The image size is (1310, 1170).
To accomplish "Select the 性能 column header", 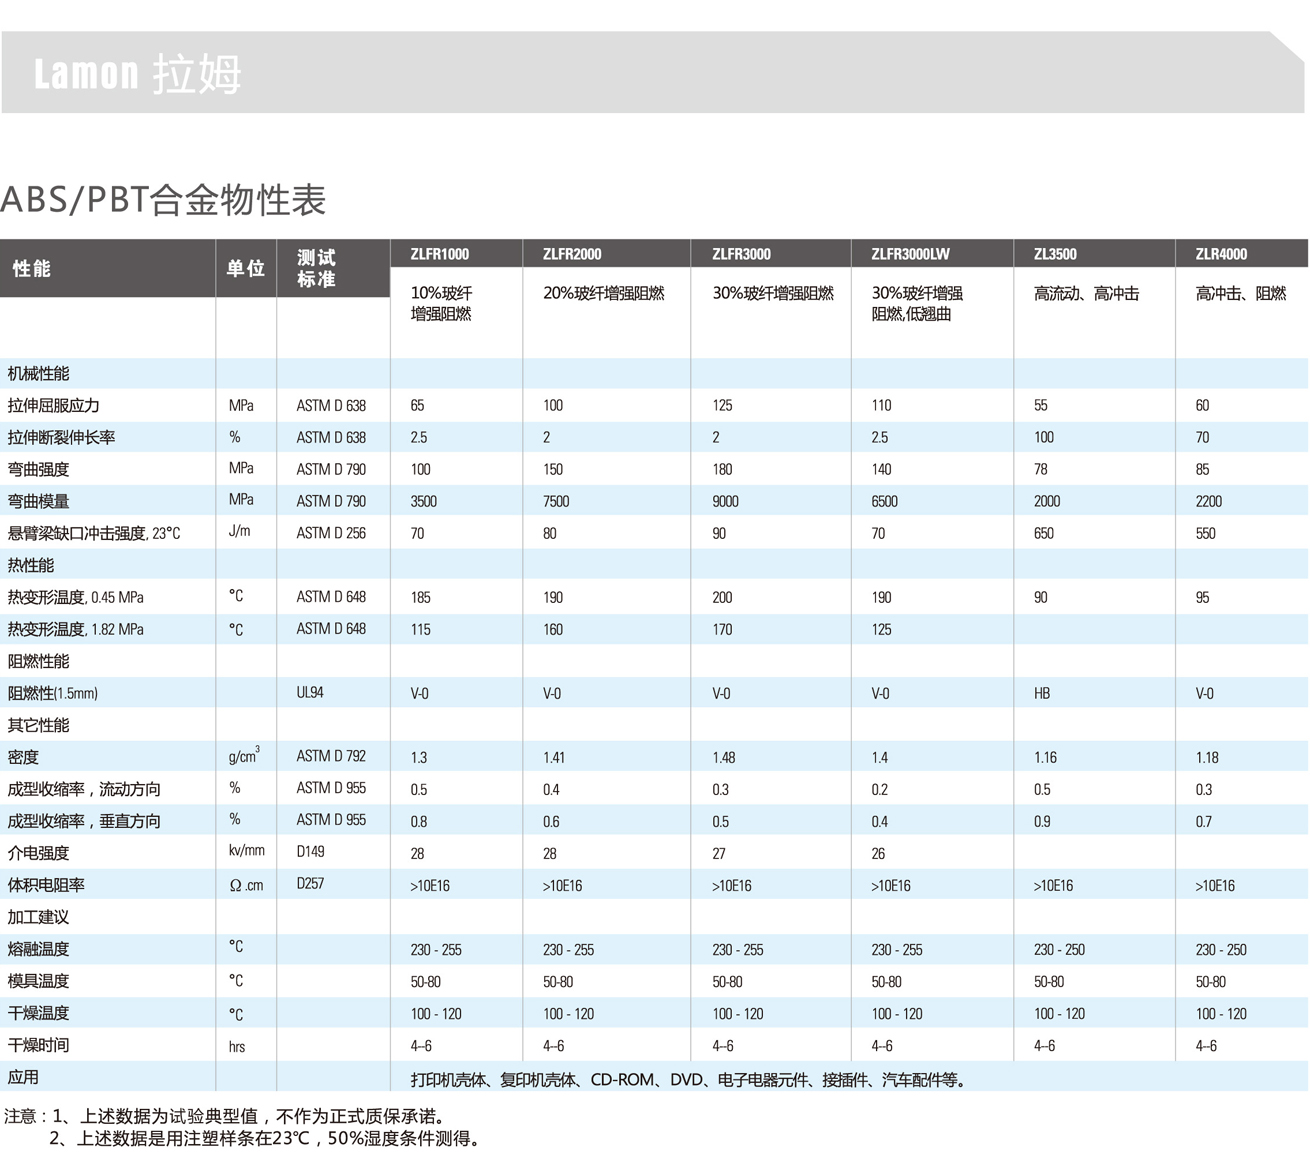I will (x=32, y=268).
